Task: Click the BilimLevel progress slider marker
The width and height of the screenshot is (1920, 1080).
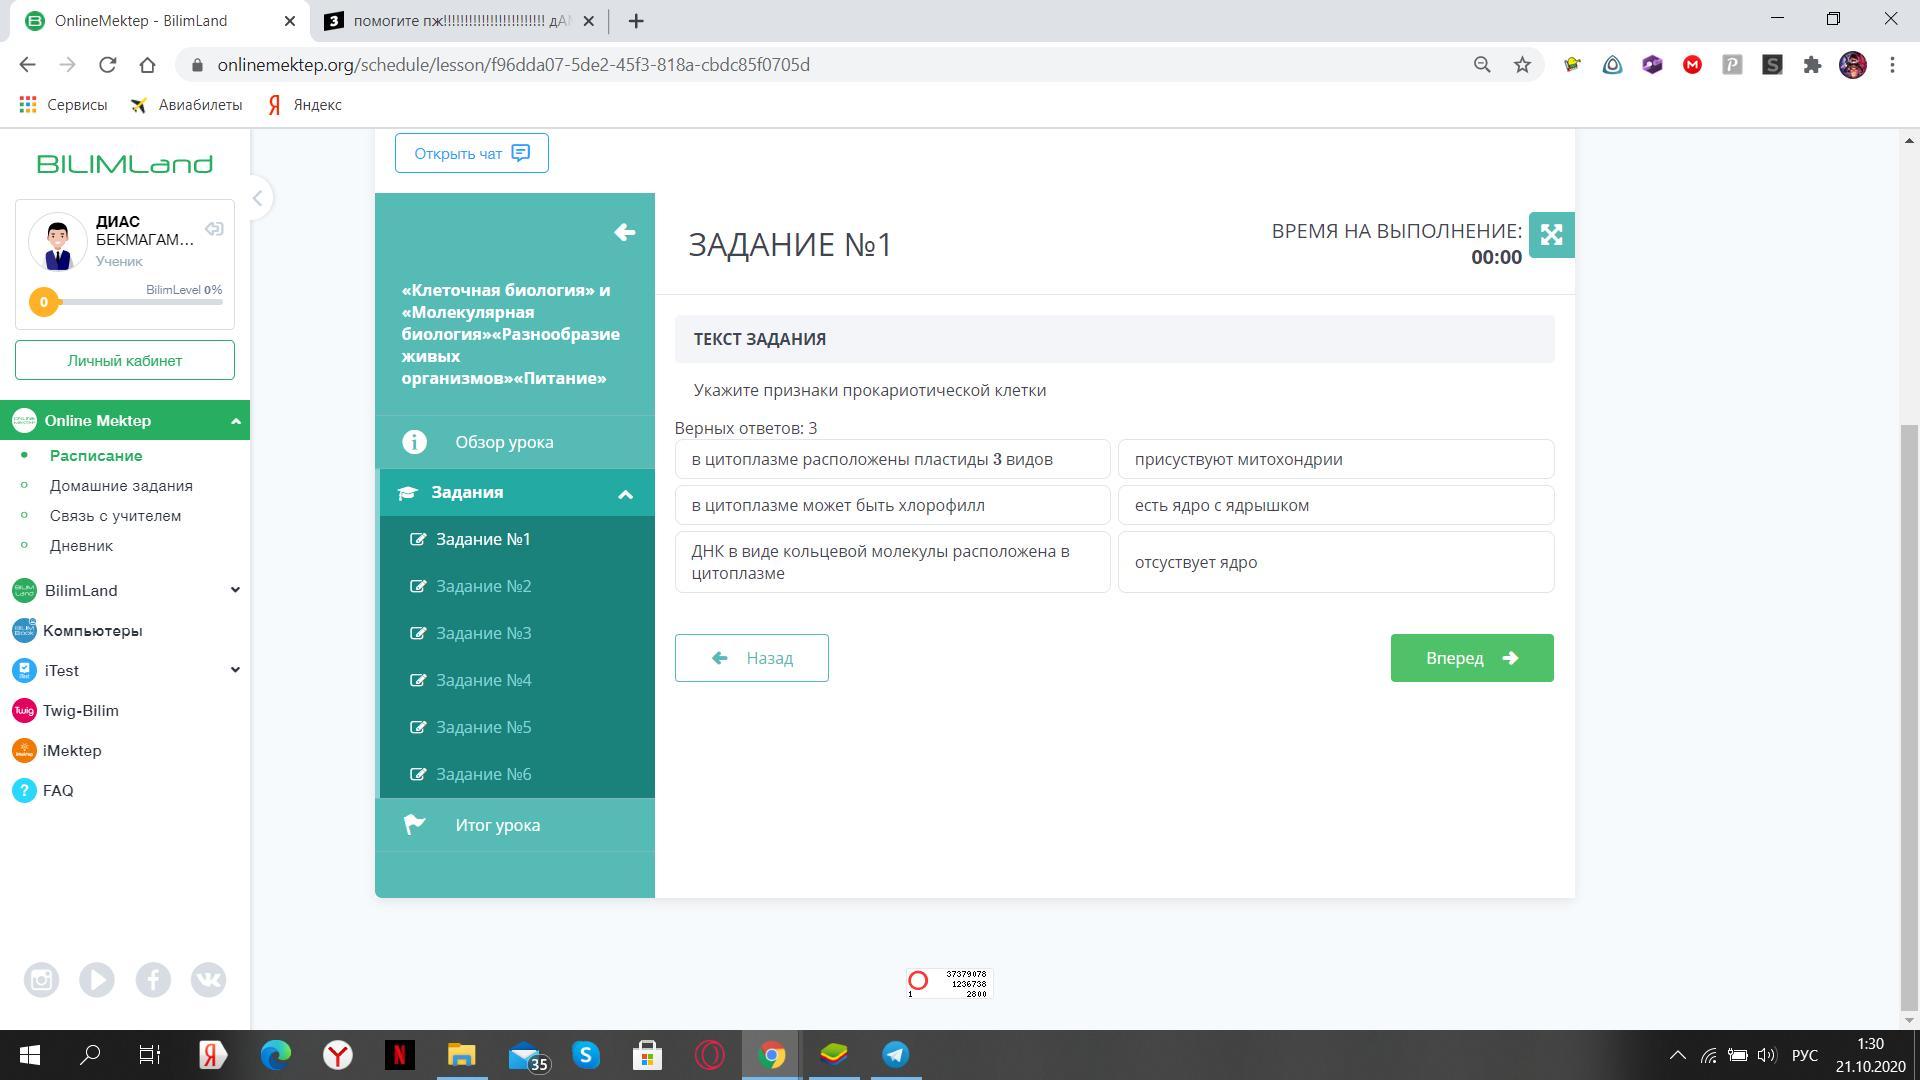Action: [x=43, y=302]
